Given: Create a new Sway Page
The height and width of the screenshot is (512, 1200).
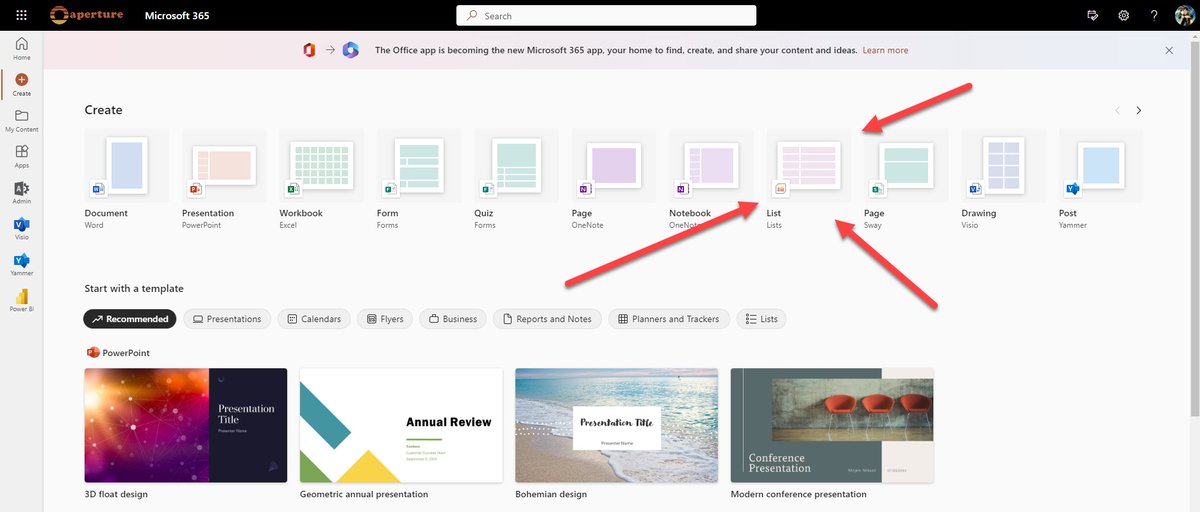Looking at the screenshot, I should (905, 179).
